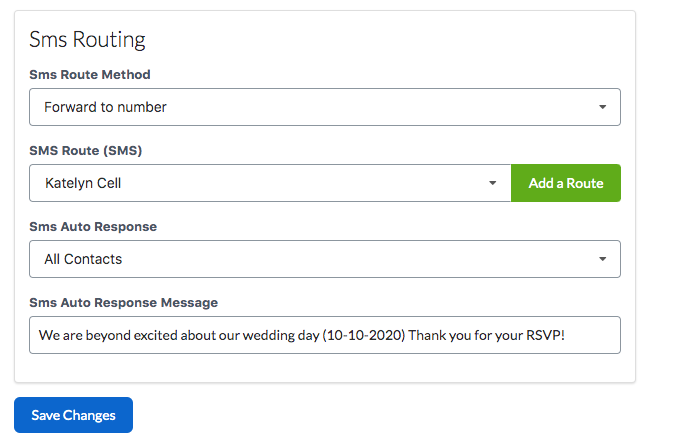Place cursor before "We are beyond excited"
This screenshot has height=448, width=680.
click(x=39, y=335)
